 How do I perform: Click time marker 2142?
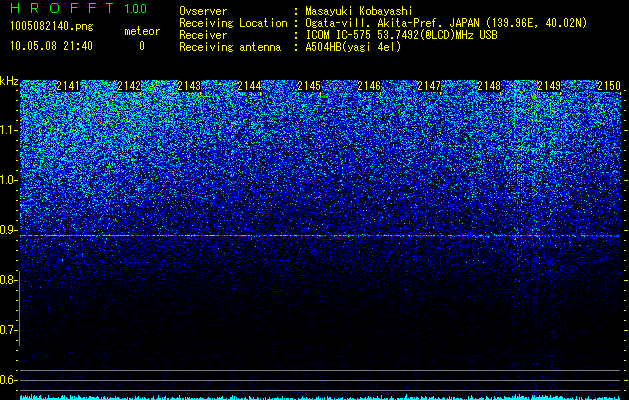tap(129, 86)
